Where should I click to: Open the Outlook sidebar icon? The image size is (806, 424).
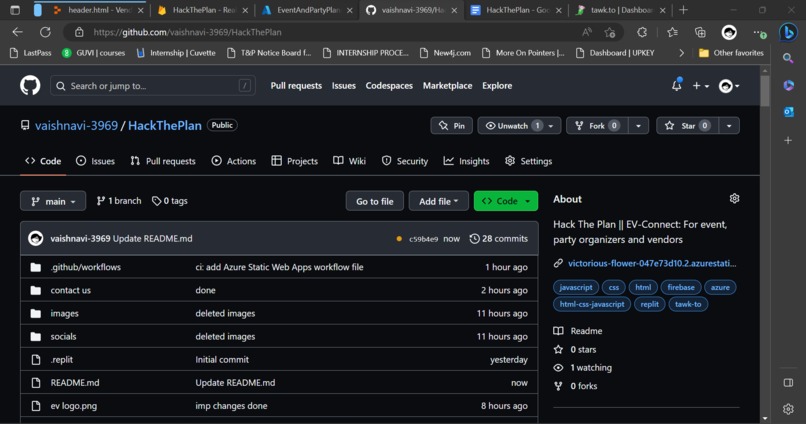pyautogui.click(x=788, y=111)
